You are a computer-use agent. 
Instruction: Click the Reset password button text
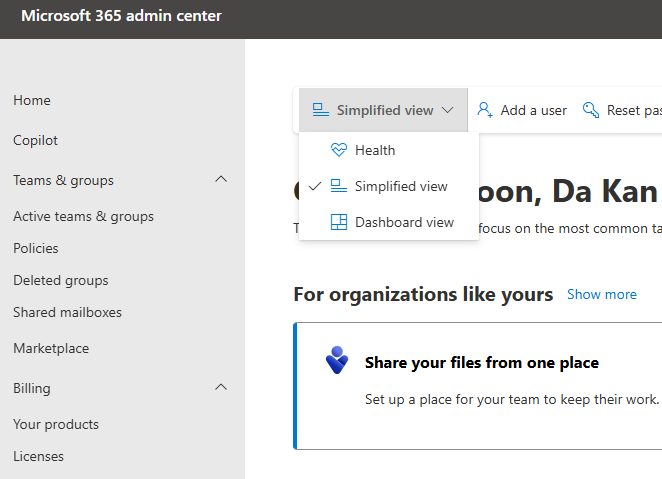click(x=634, y=111)
